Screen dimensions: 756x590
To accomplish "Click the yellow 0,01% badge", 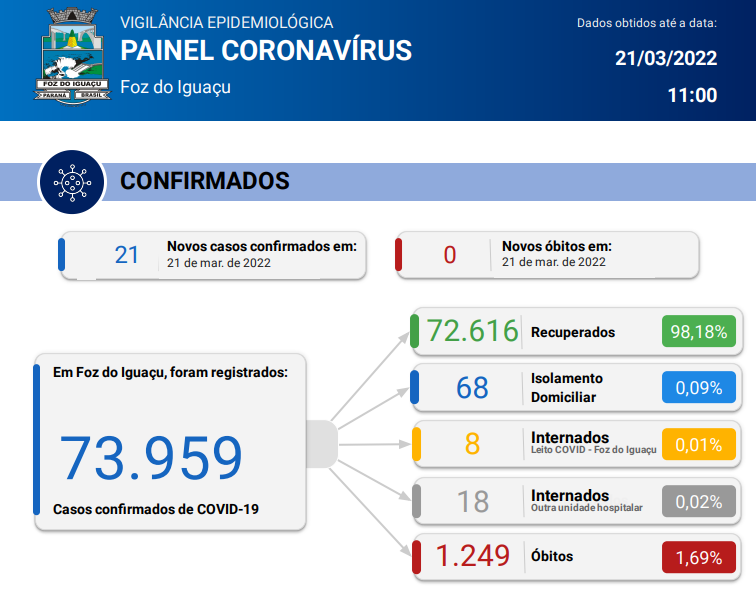I will pyautogui.click(x=699, y=444).
